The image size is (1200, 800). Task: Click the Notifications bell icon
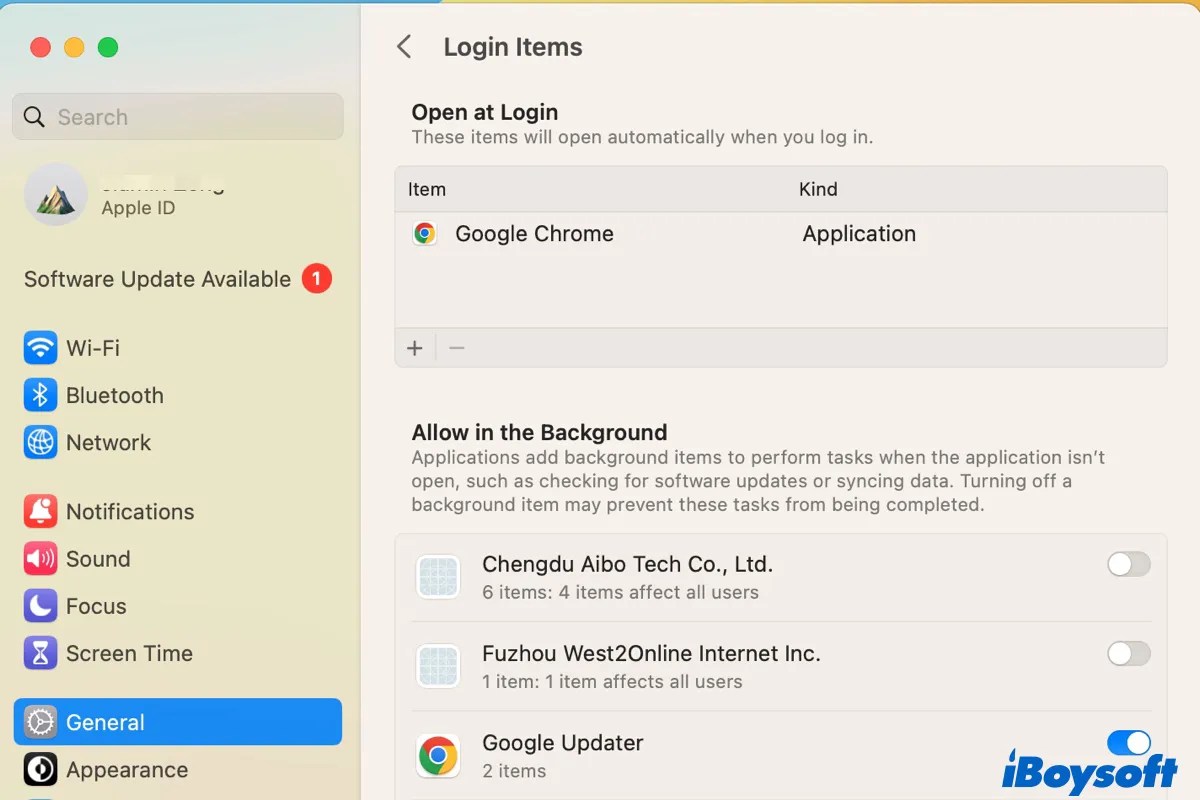[40, 511]
